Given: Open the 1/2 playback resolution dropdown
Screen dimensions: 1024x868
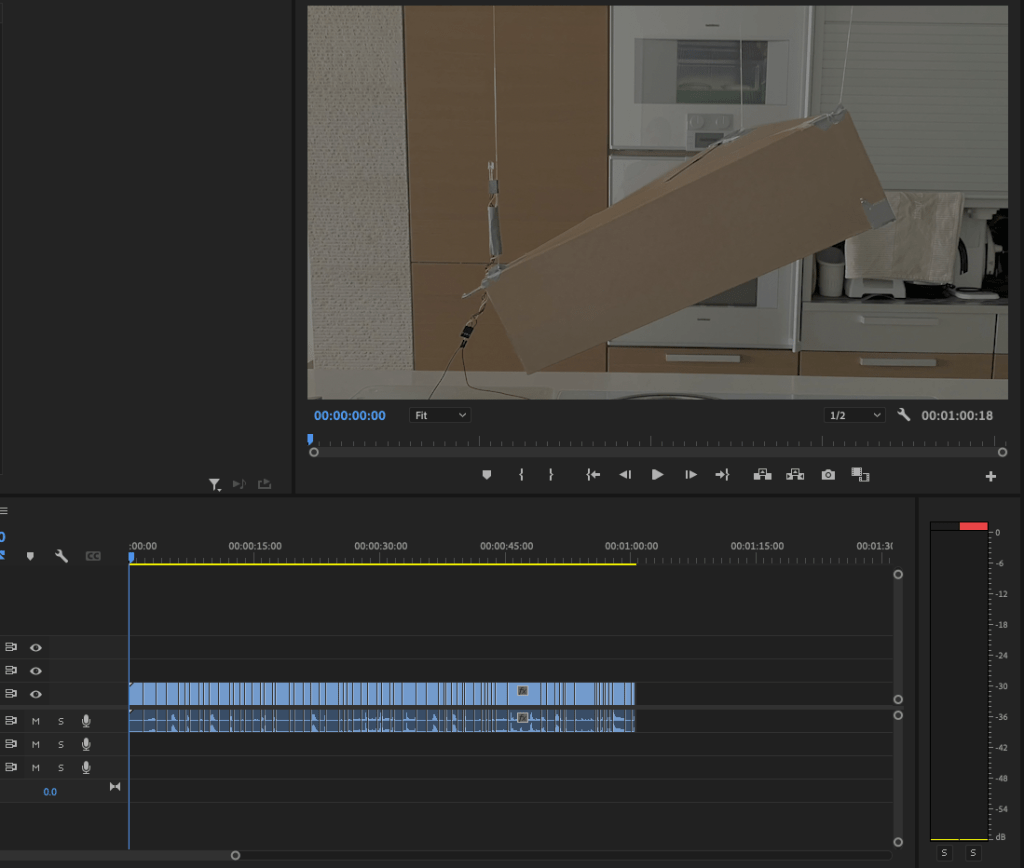Looking at the screenshot, I should (854, 415).
